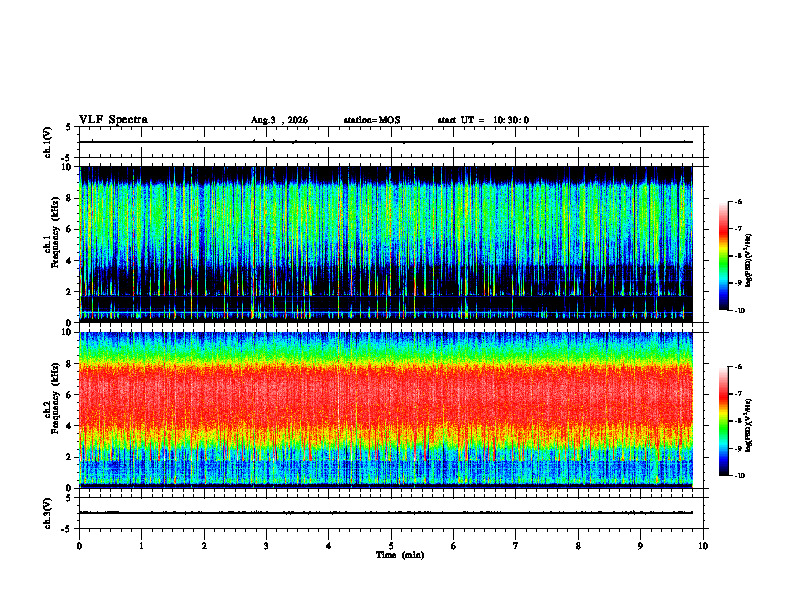Image resolution: width=792 pixels, height=612 pixels.
Task: Click the '10' kHz tick on ch.1 spectrogram
Action: pos(68,167)
